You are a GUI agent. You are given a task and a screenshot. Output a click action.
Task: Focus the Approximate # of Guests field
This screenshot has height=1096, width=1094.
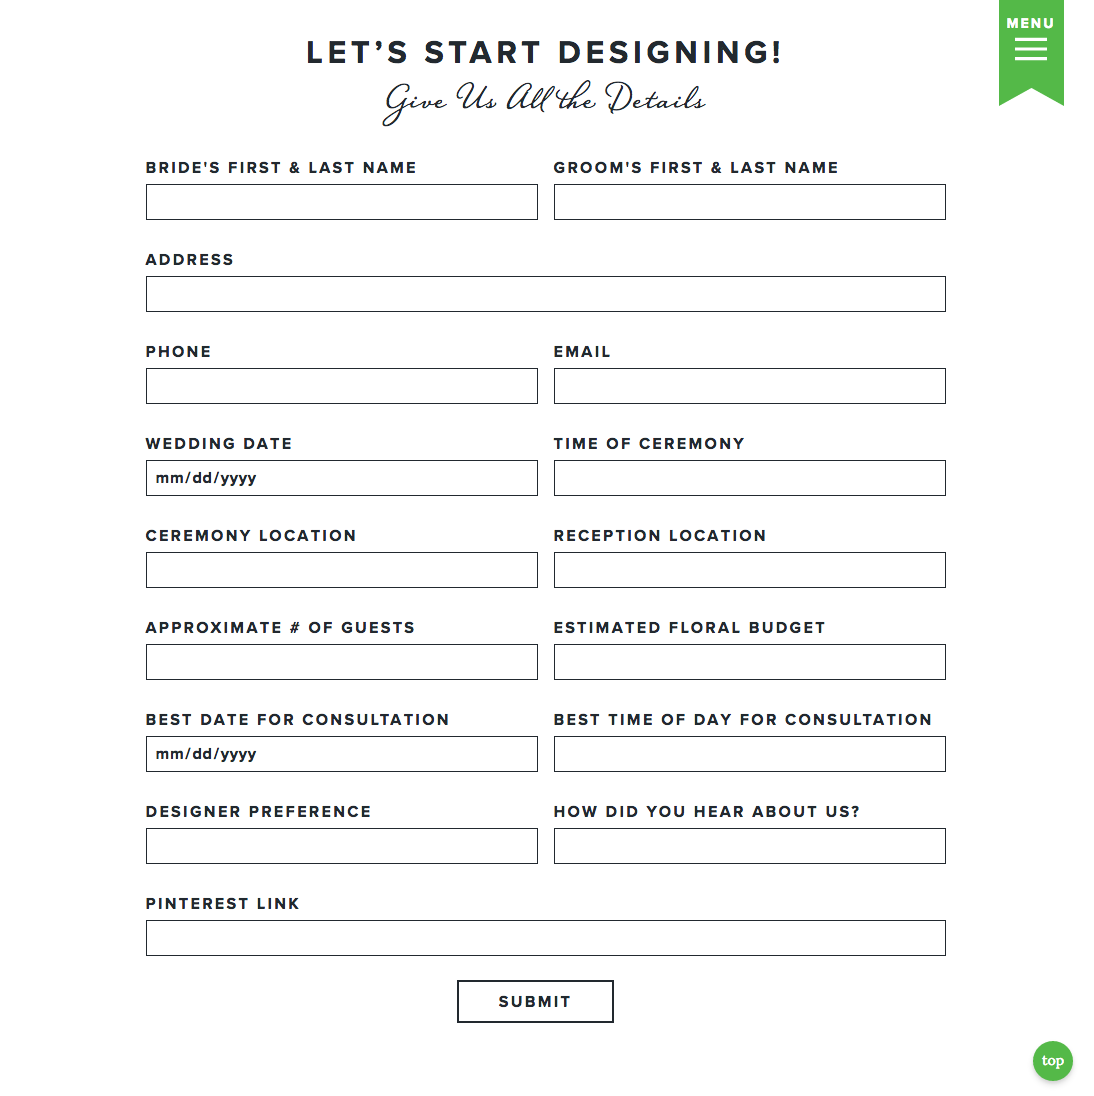point(341,662)
